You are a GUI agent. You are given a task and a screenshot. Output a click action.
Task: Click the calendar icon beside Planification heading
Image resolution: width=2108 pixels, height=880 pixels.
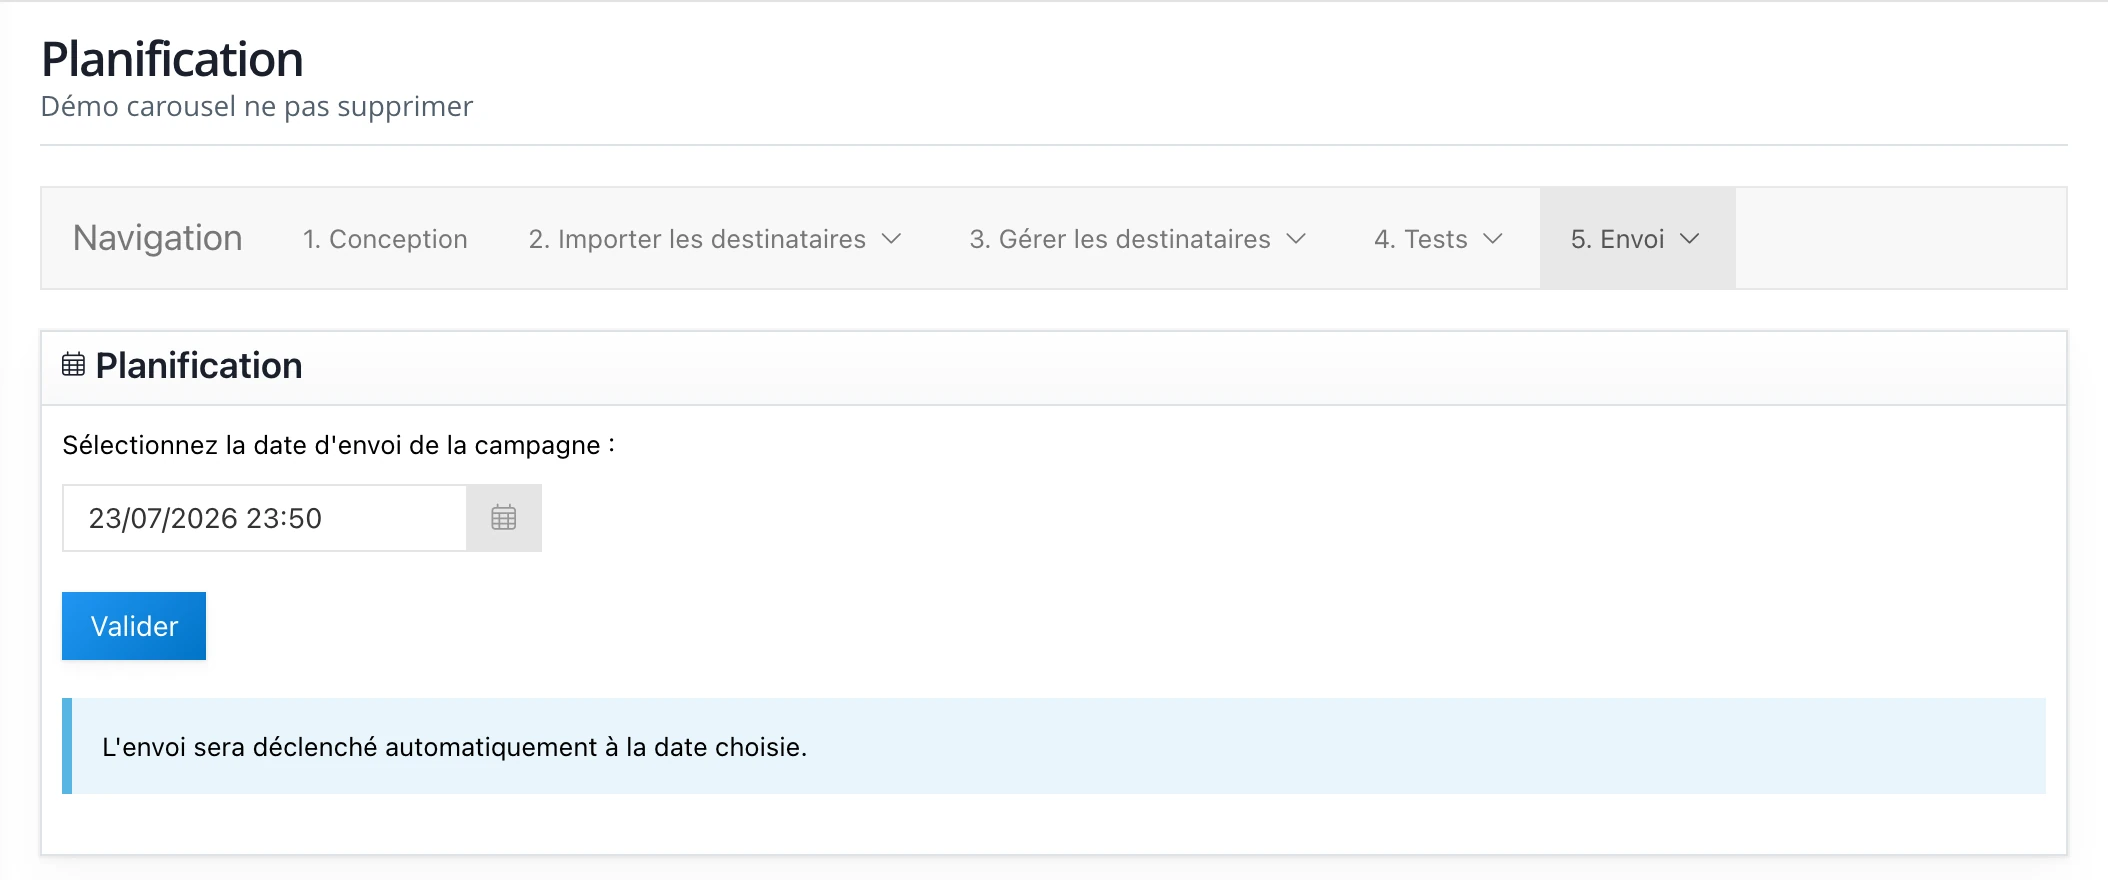(x=73, y=365)
